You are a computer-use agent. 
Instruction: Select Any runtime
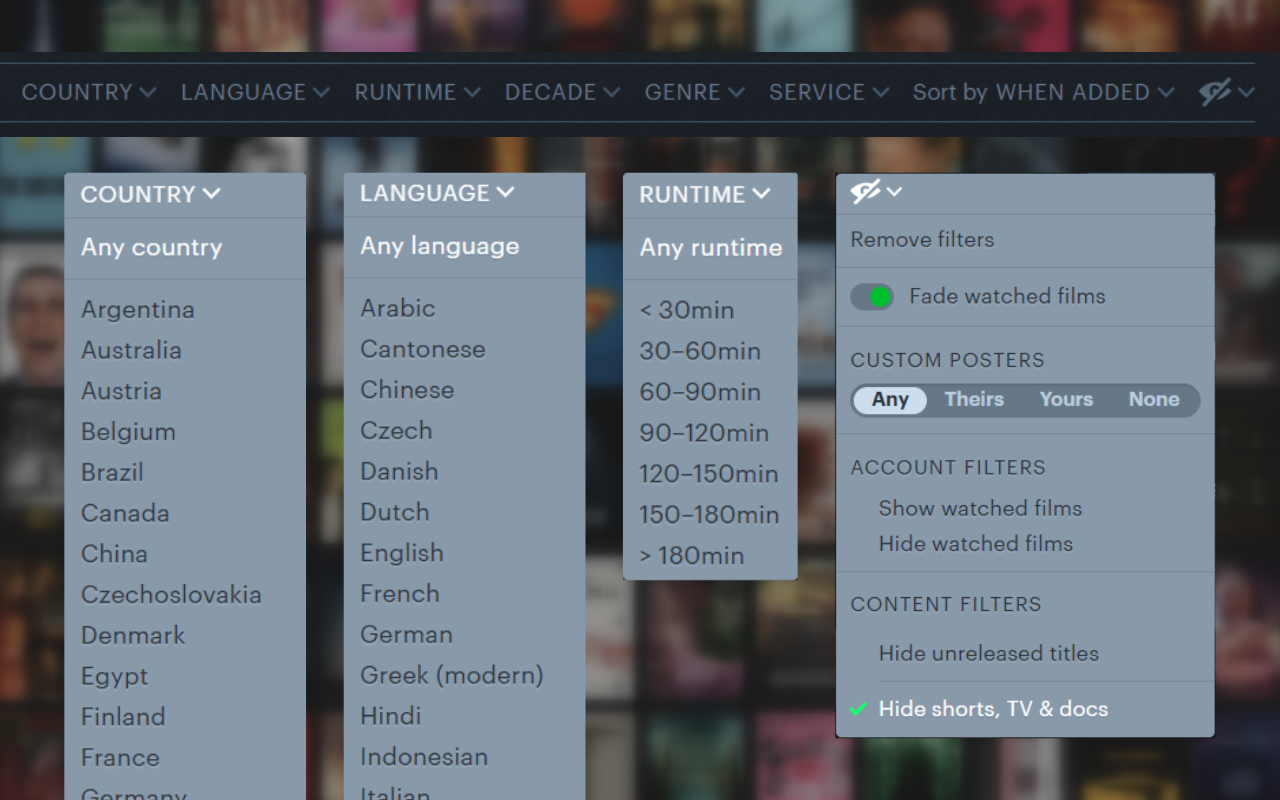tap(711, 248)
